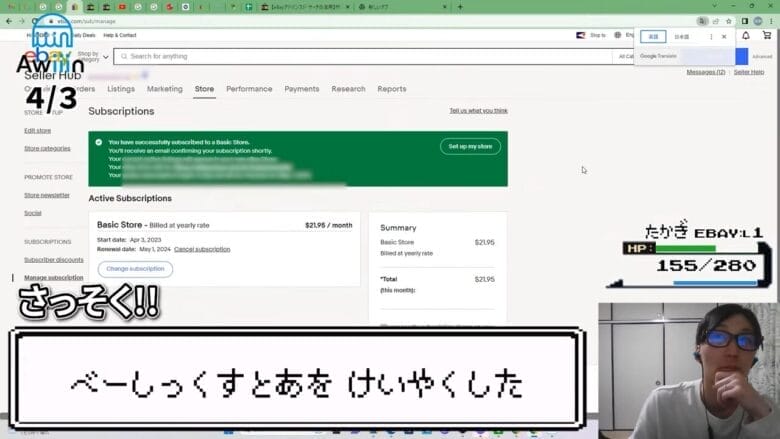Click the blue Search button

(741, 57)
